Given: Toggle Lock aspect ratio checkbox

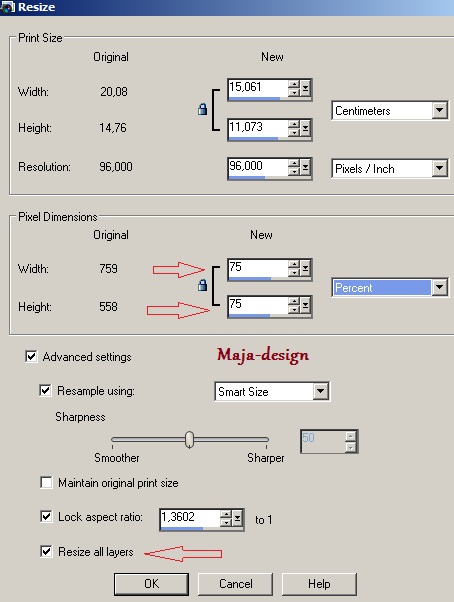Looking at the screenshot, I should pos(46,516).
